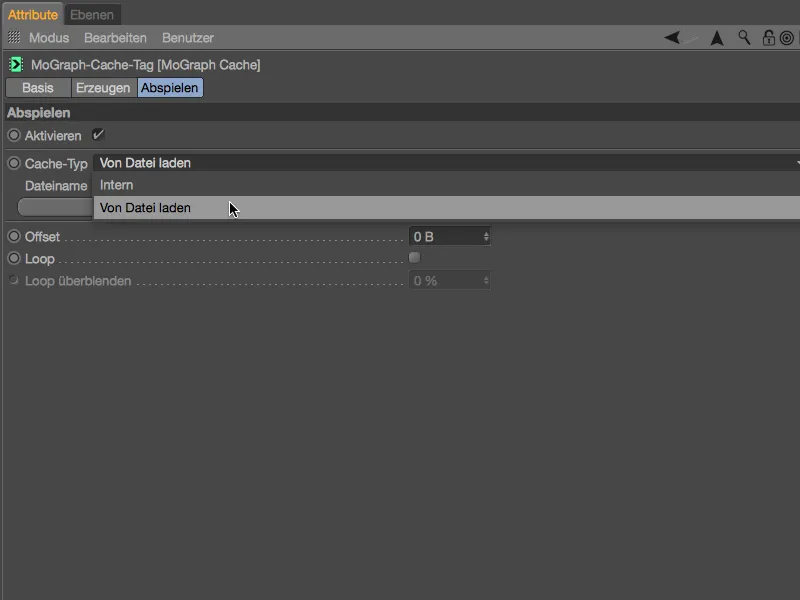Click the Offset value stepper arrows
Image resolution: width=800 pixels, height=600 pixels.
[x=486, y=236]
